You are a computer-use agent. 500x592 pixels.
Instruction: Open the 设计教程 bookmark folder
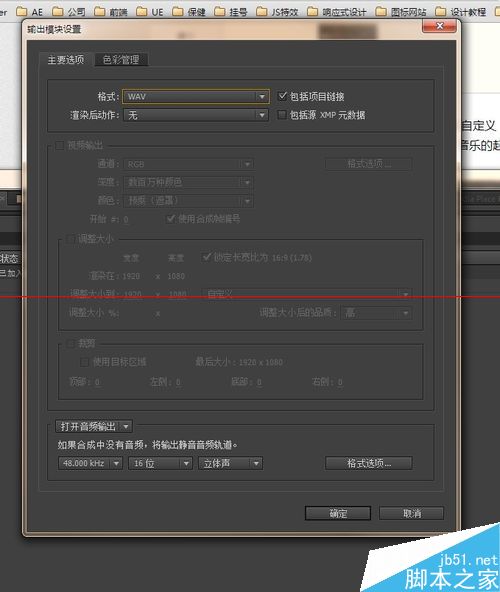point(461,12)
